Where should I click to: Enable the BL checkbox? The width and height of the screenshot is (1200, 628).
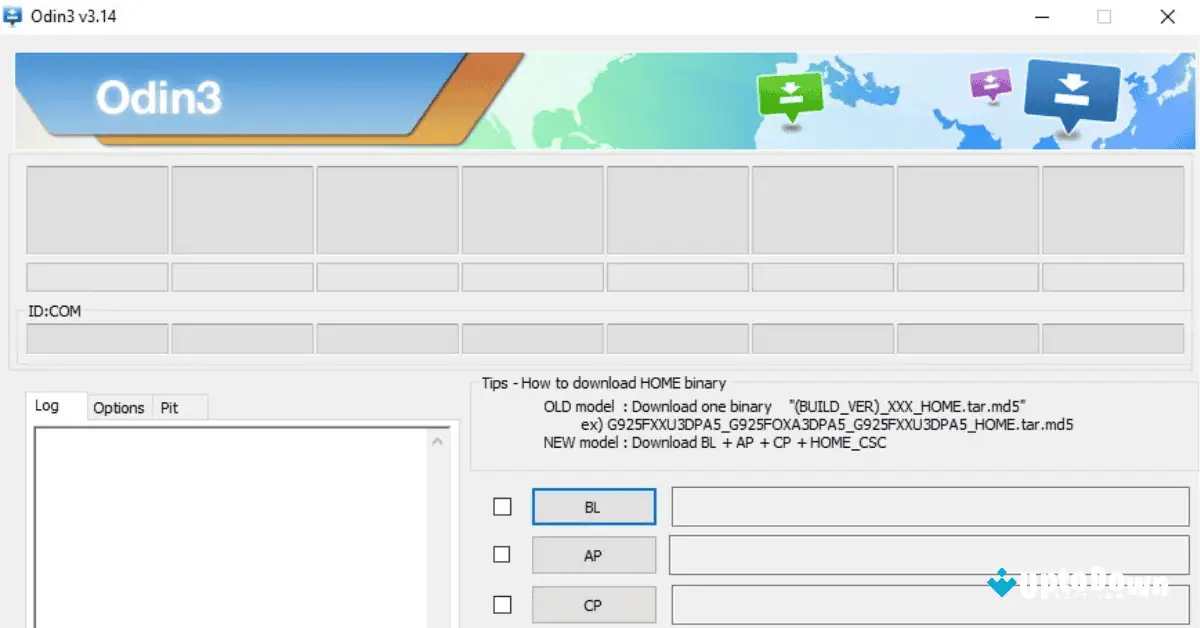coord(501,506)
